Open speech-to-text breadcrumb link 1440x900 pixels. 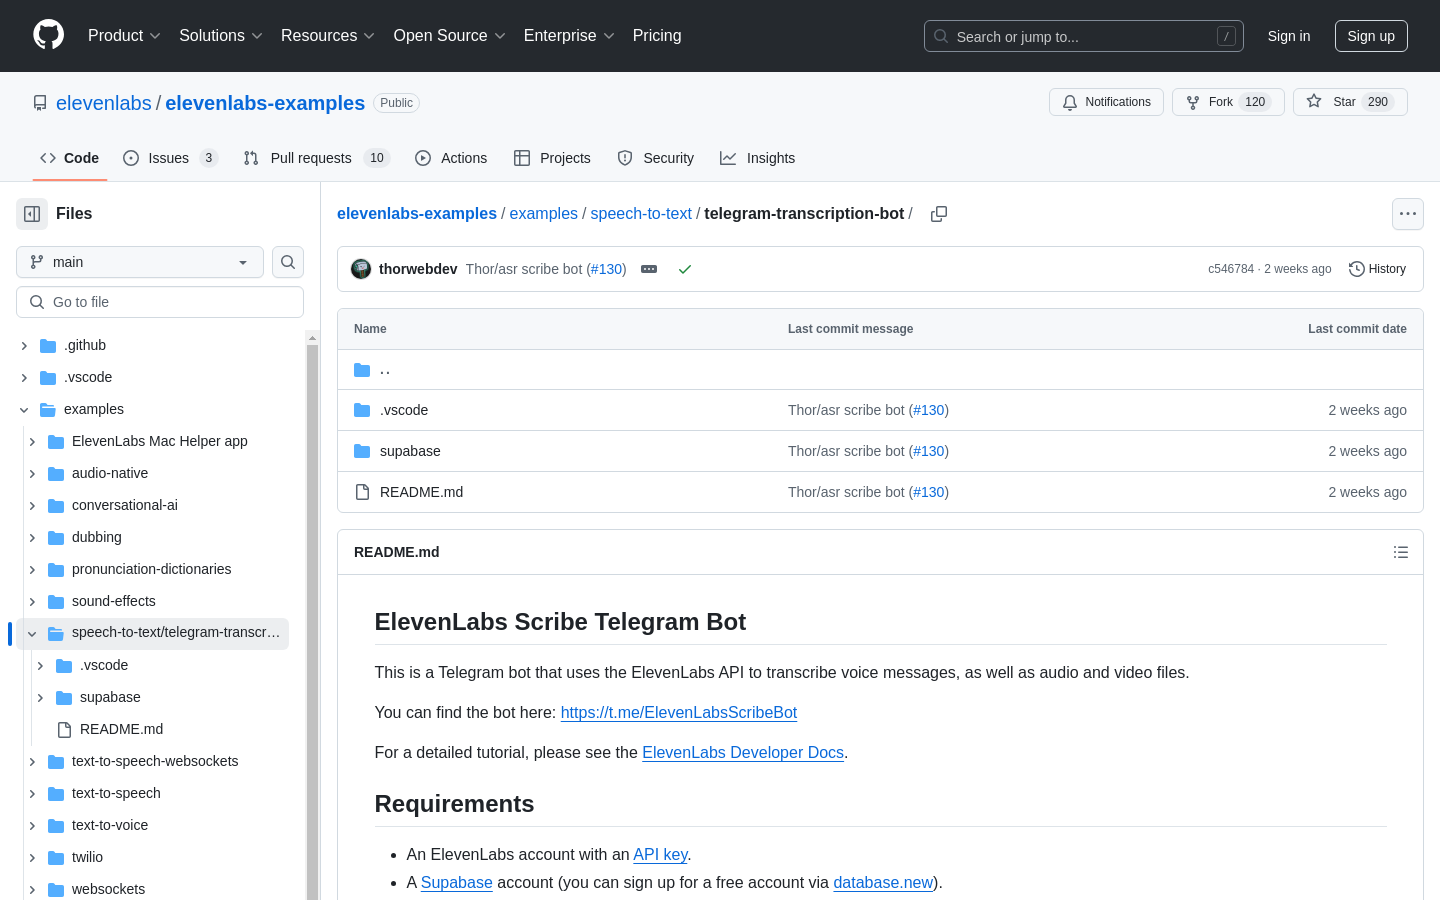tap(641, 213)
